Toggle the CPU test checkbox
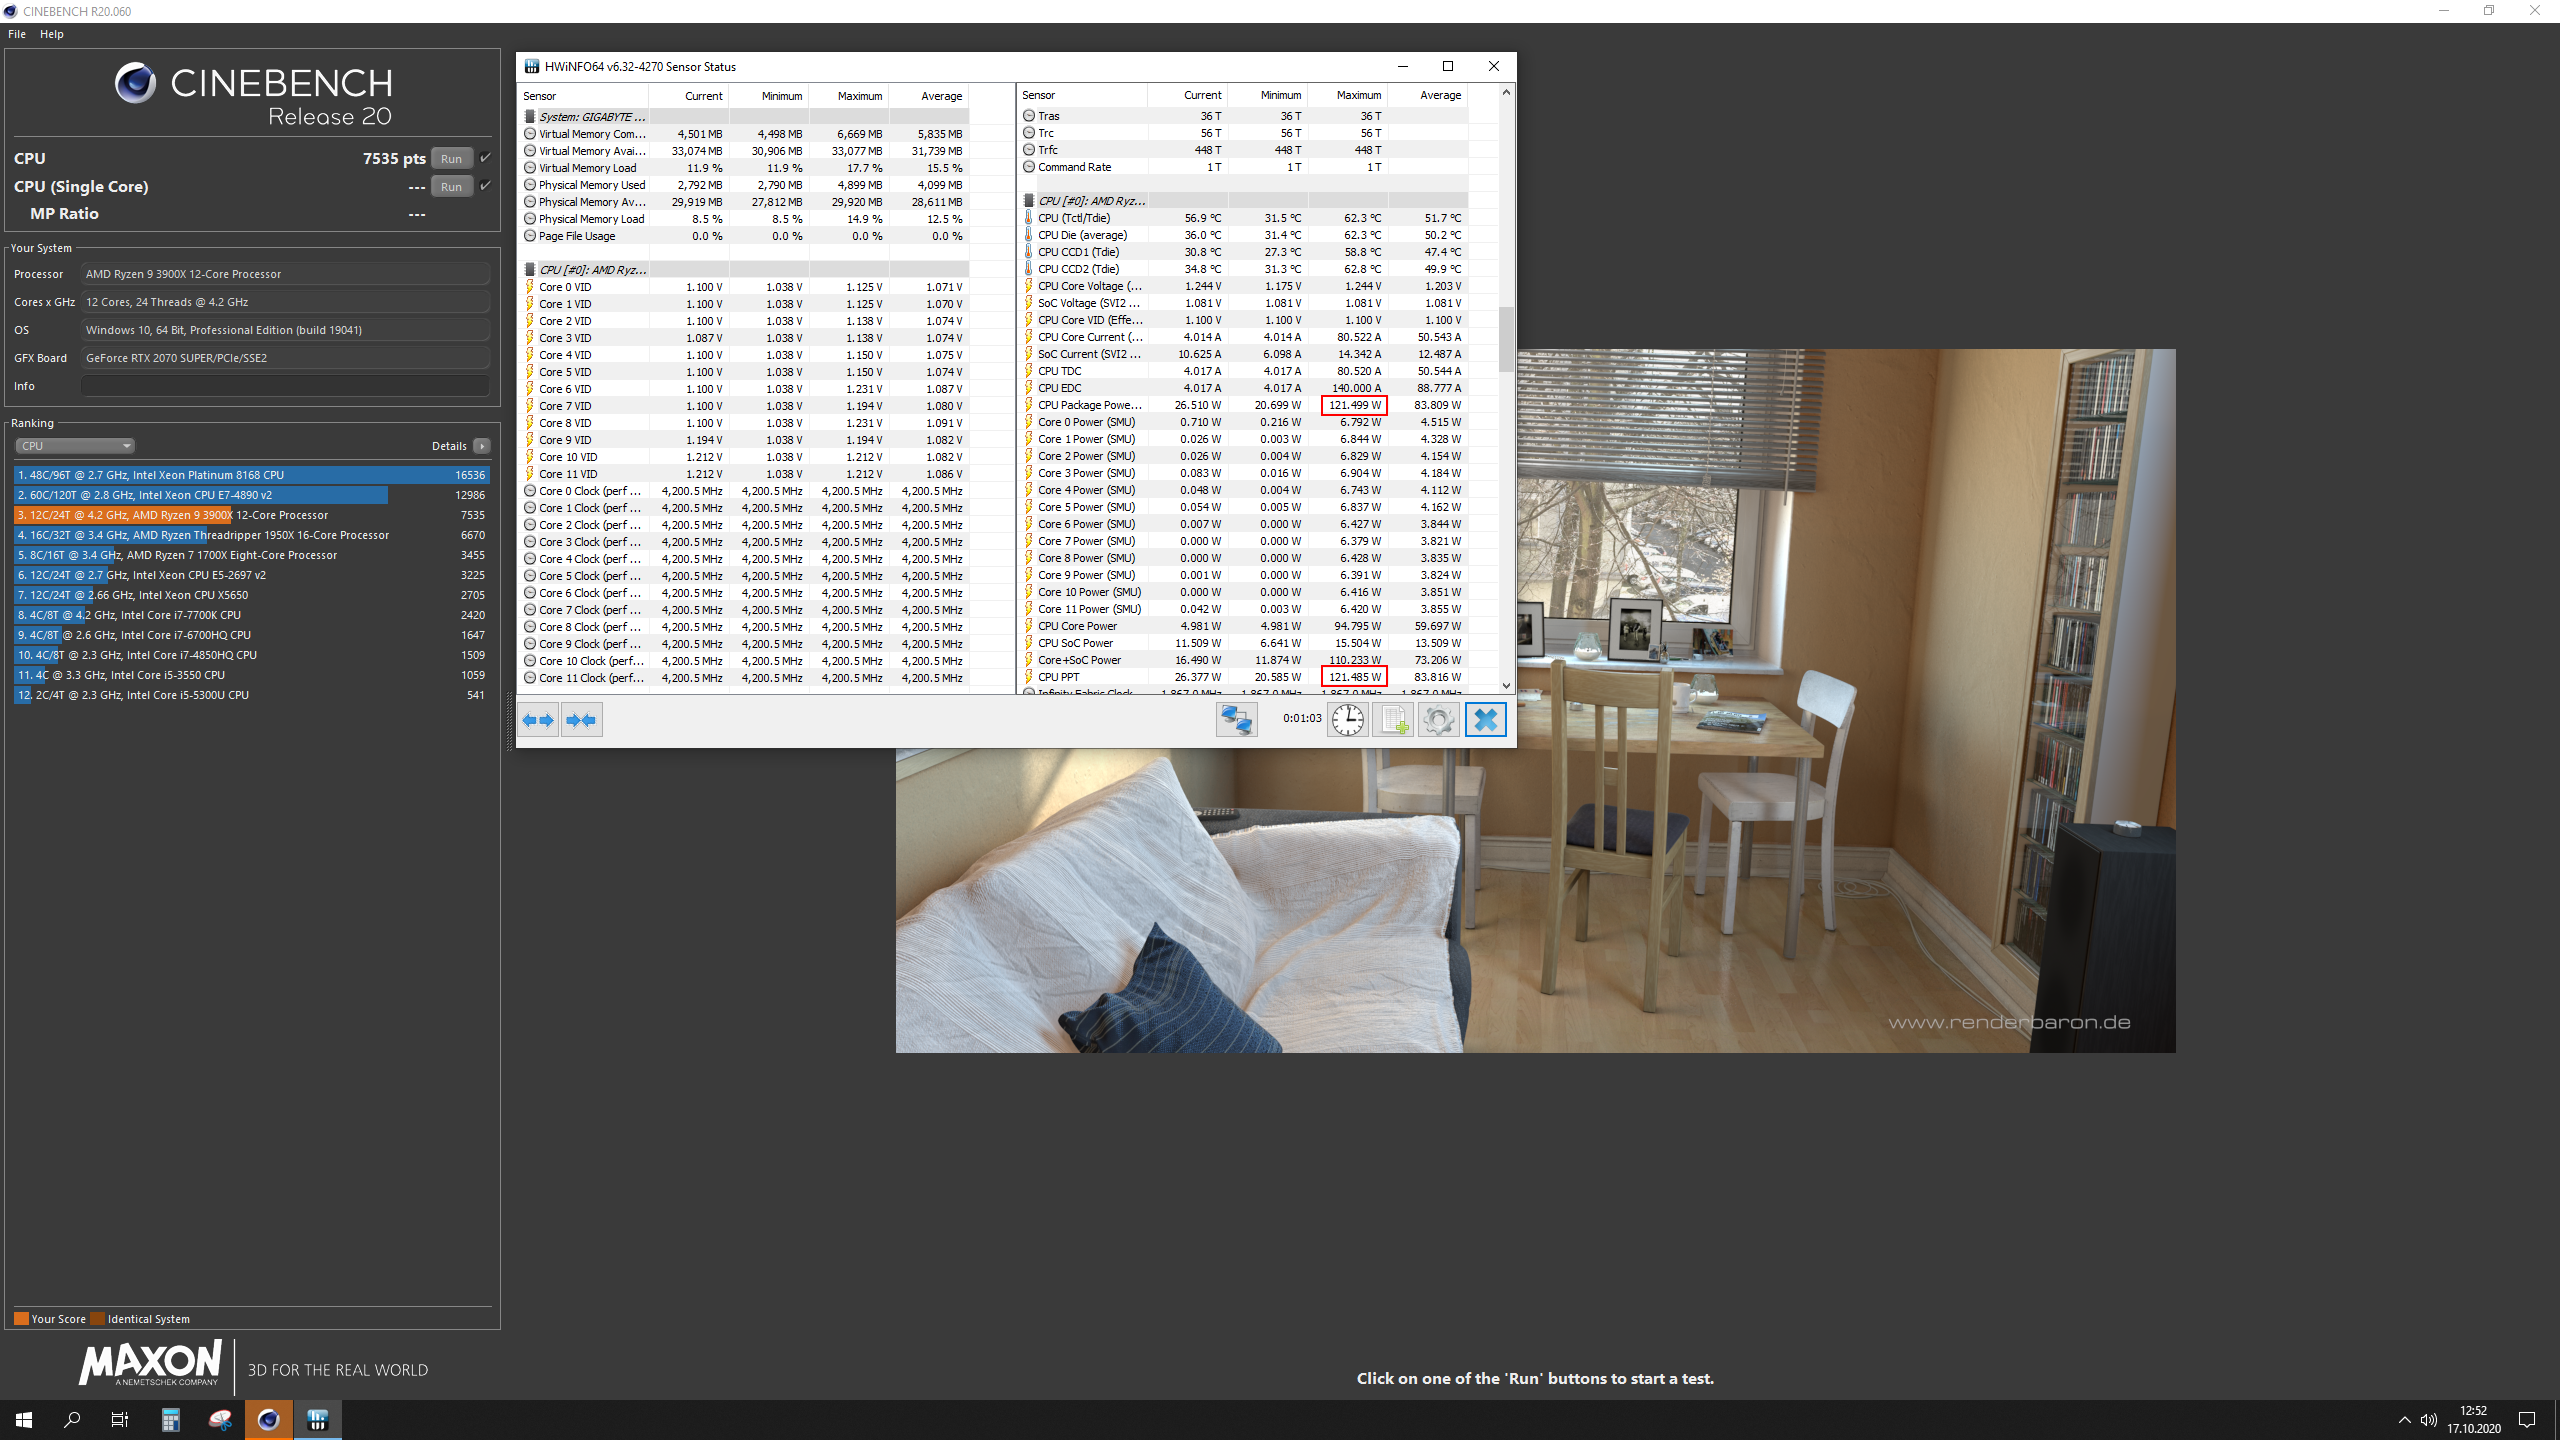2560x1440 pixels. [485, 158]
